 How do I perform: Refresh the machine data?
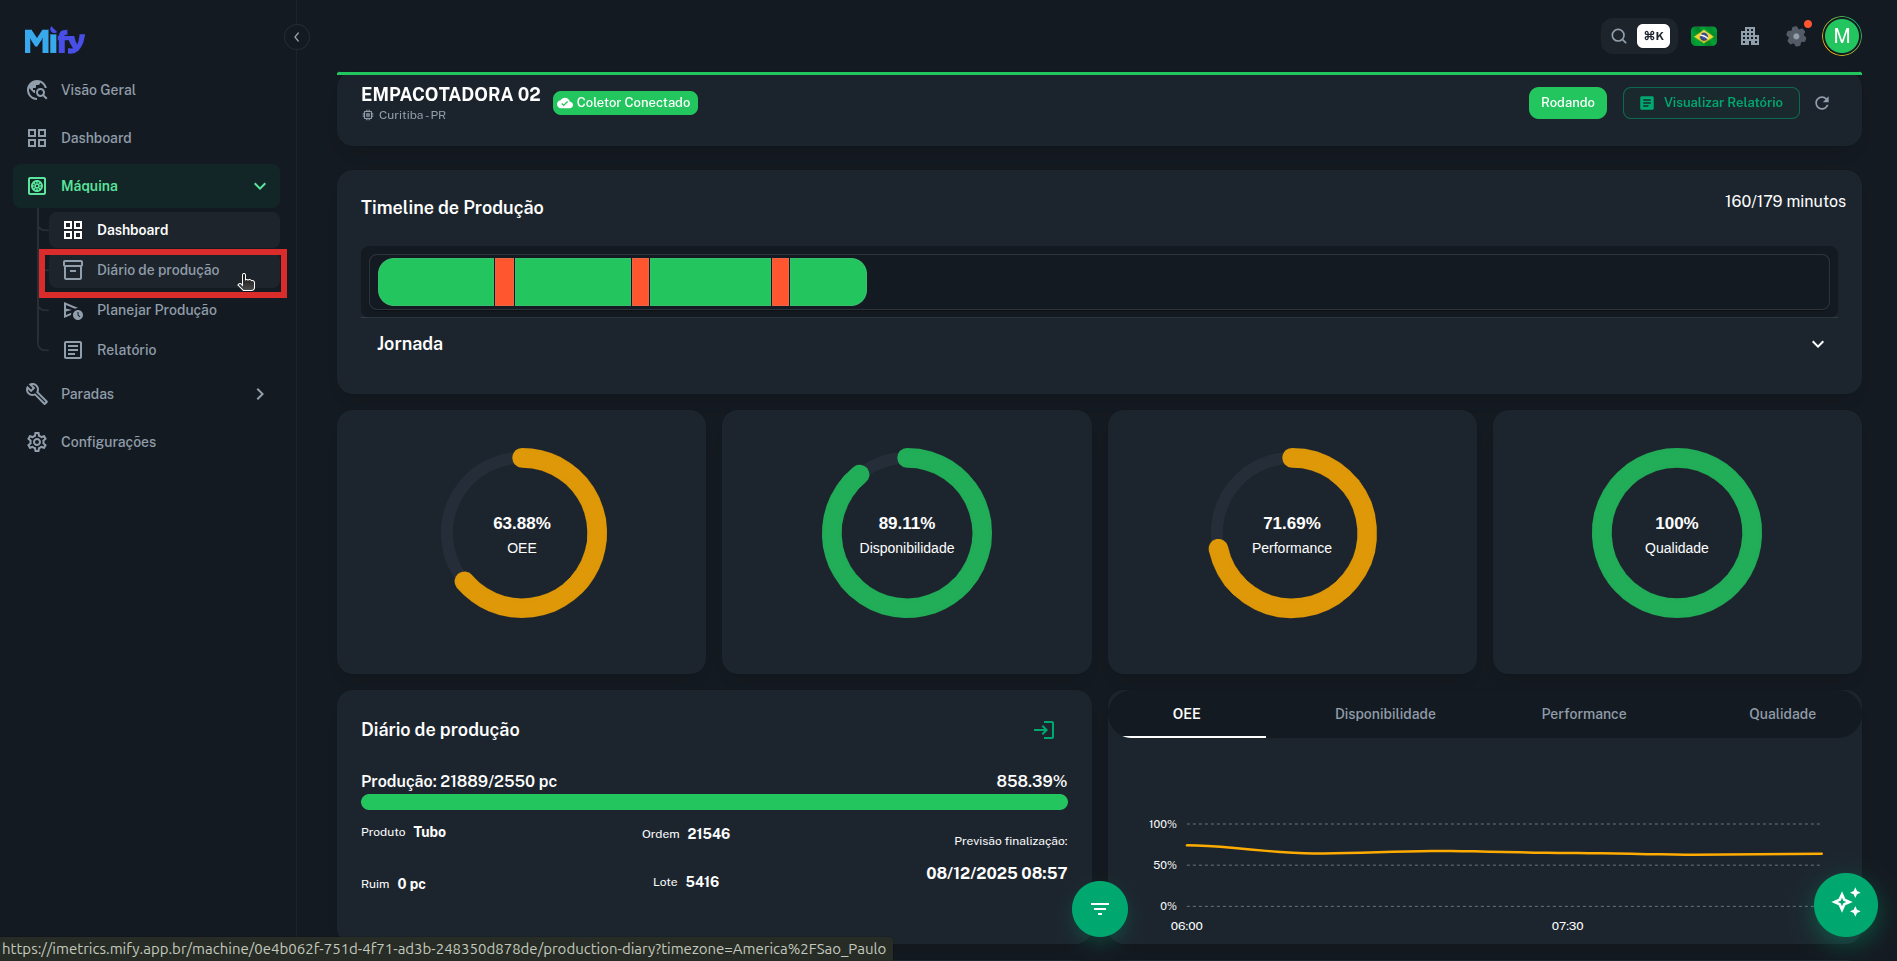pos(1822,103)
